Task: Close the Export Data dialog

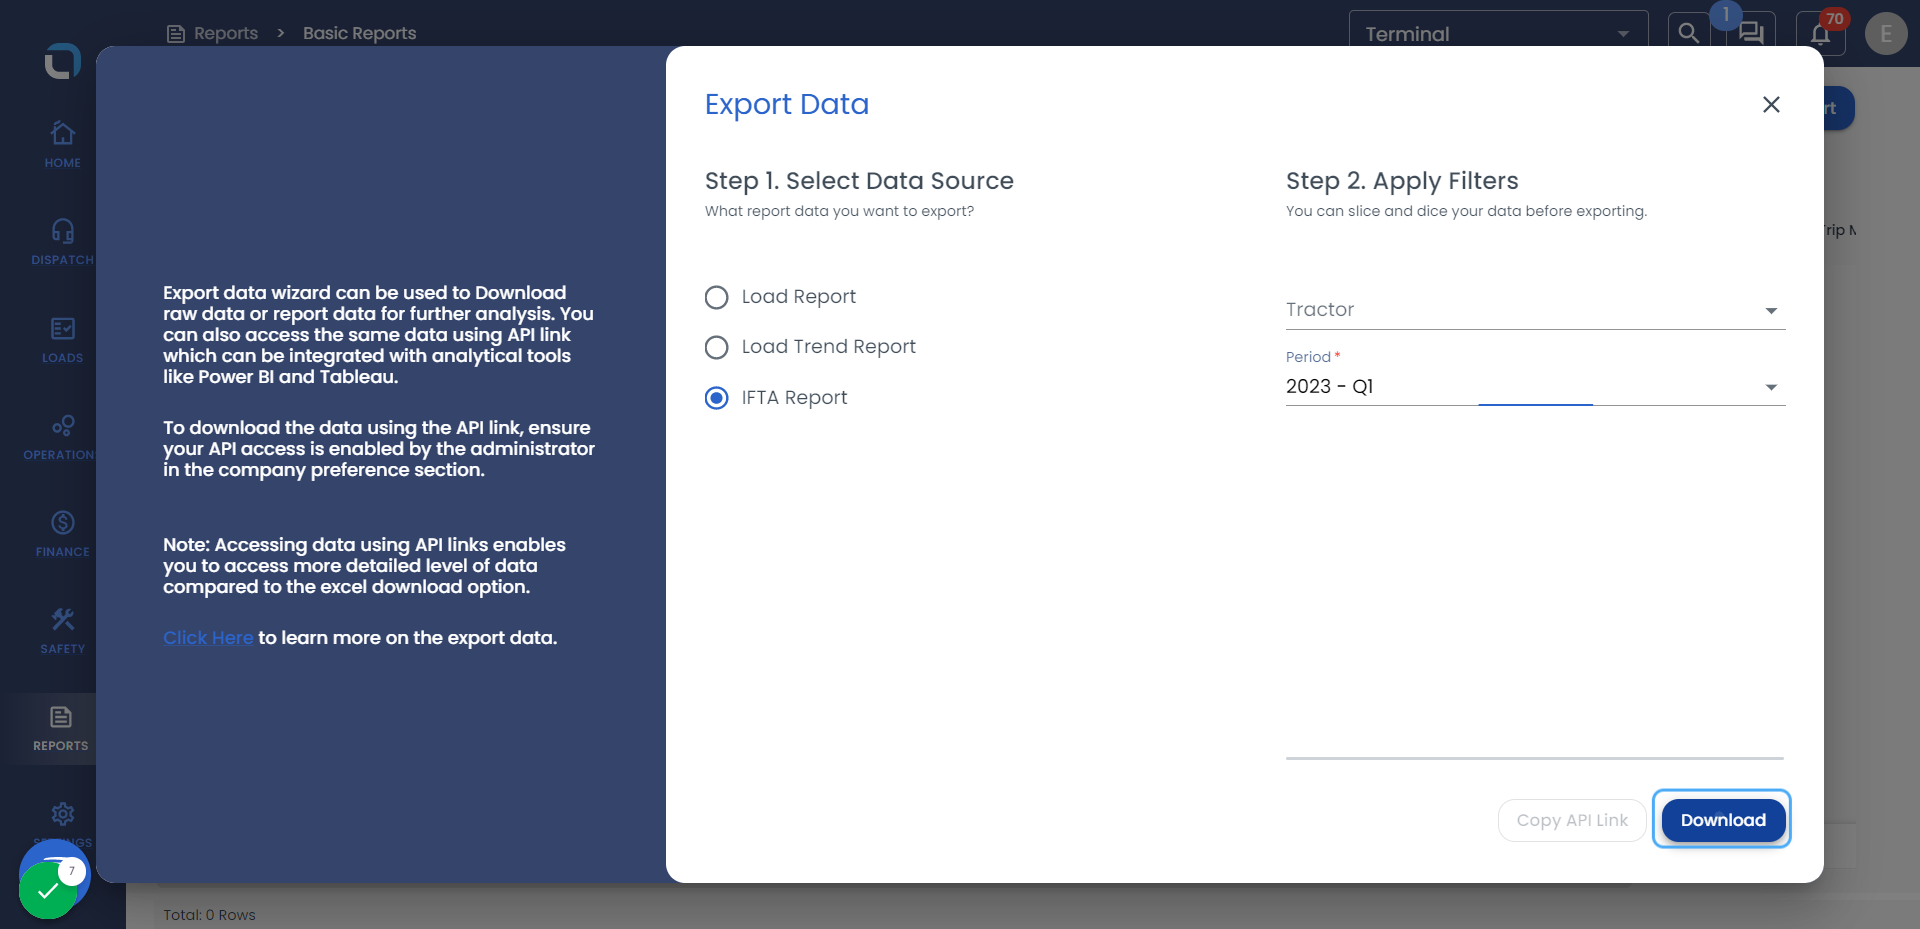Action: click(1771, 104)
